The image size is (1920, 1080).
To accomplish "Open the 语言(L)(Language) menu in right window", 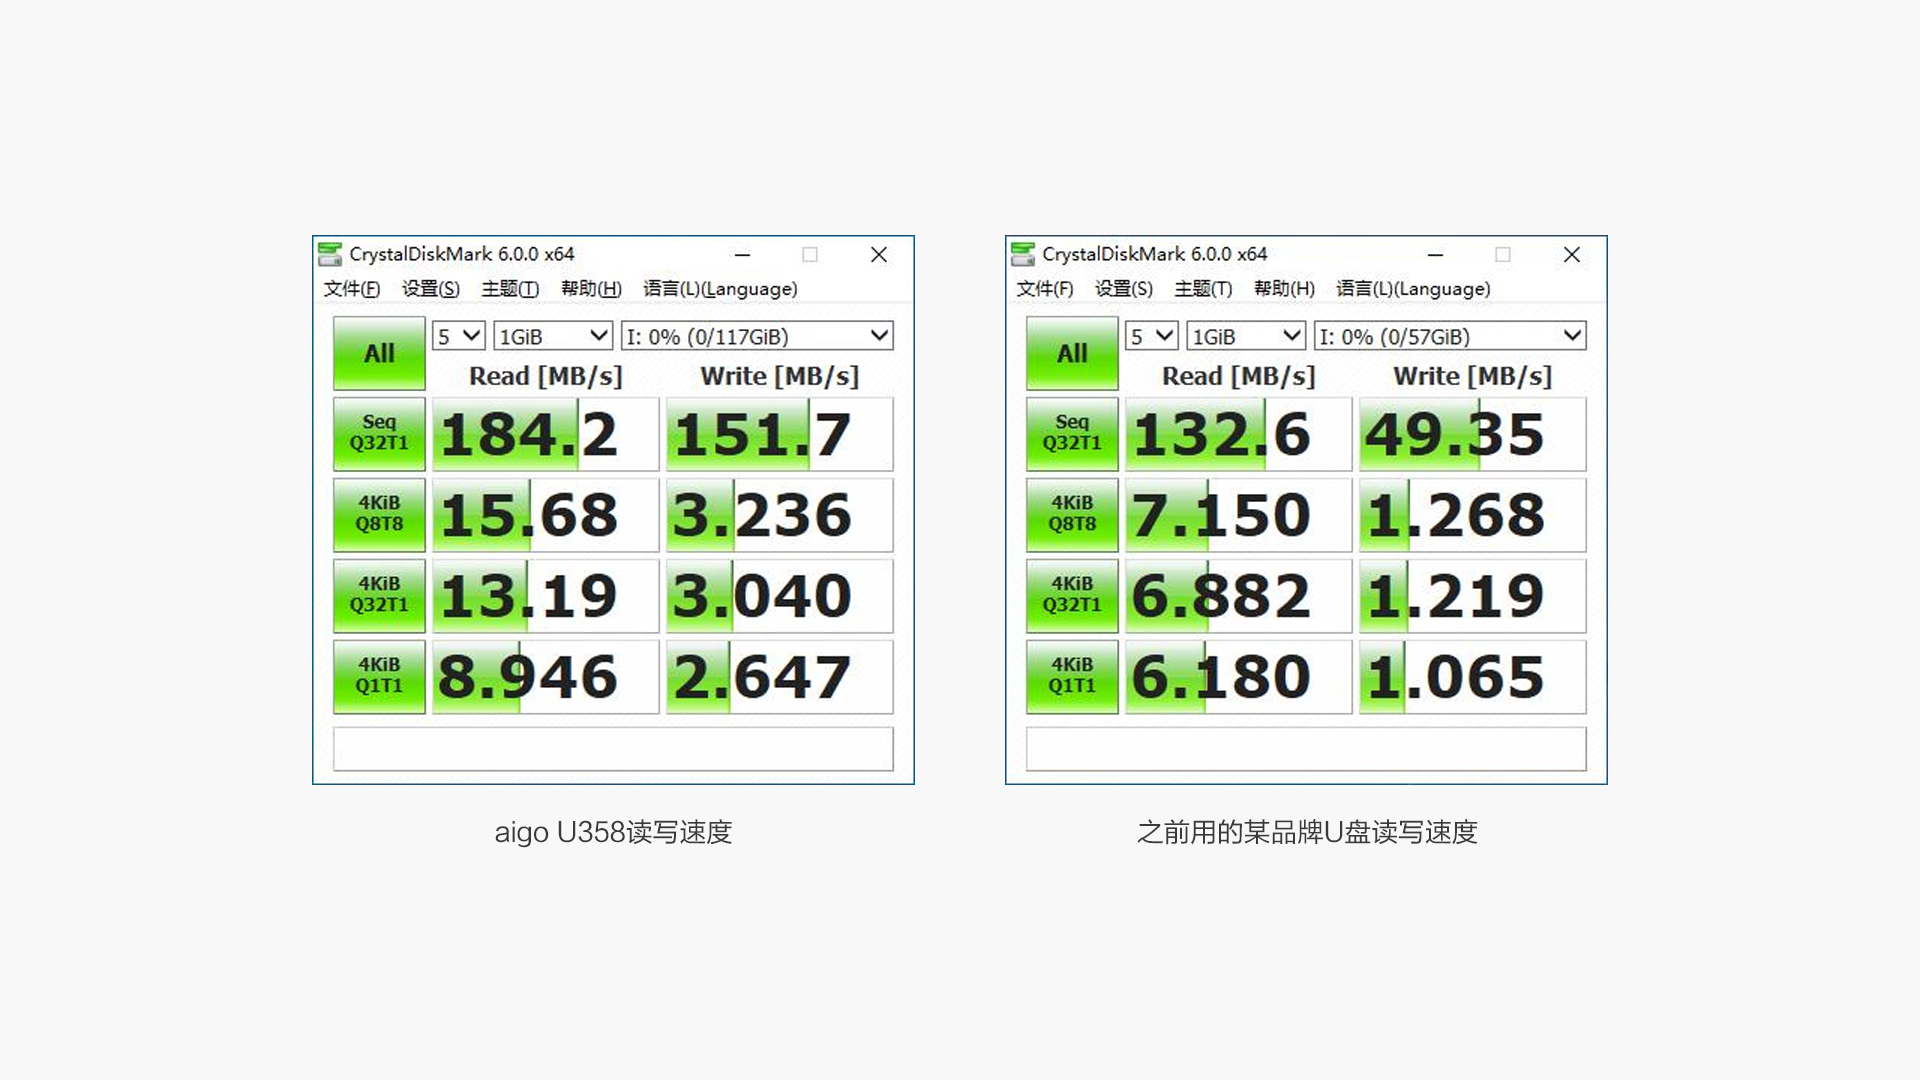I will pyautogui.click(x=1412, y=288).
